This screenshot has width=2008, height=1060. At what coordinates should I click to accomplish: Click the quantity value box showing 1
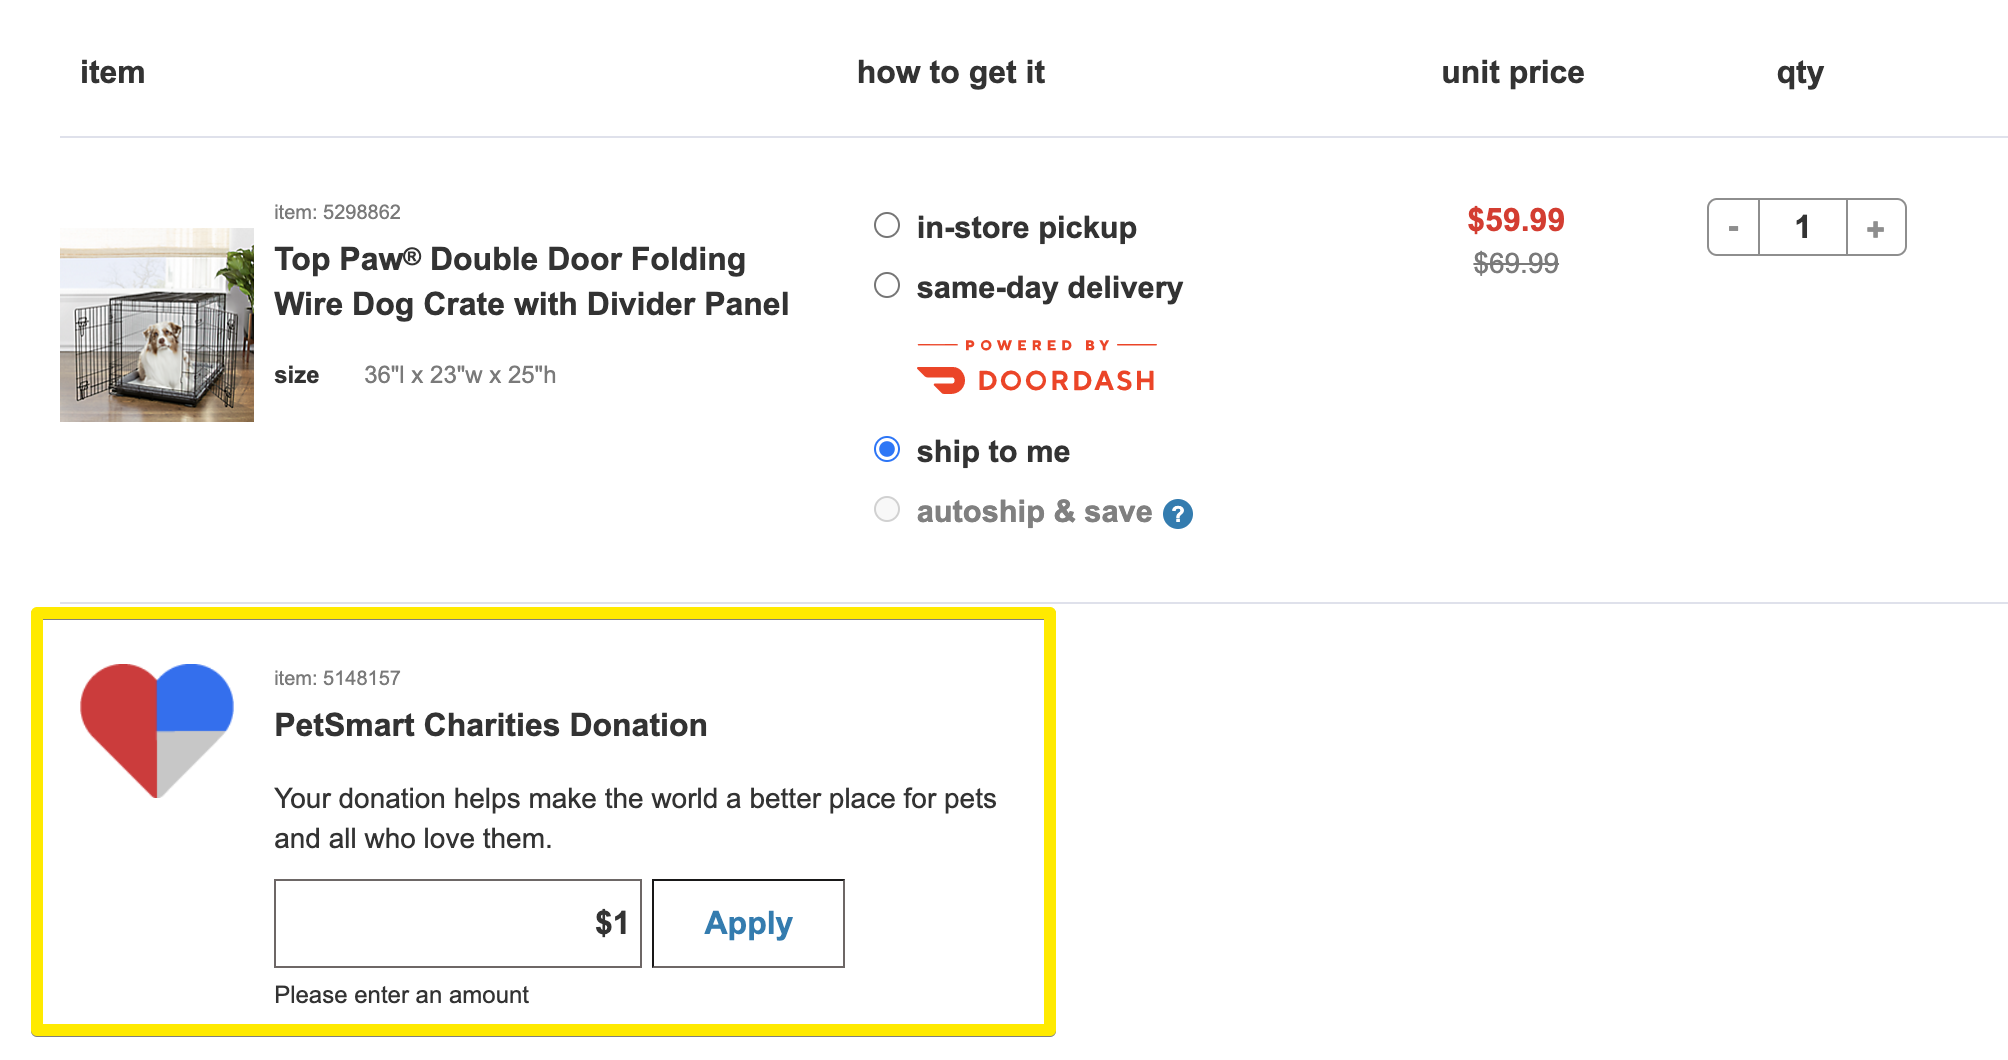click(1802, 227)
